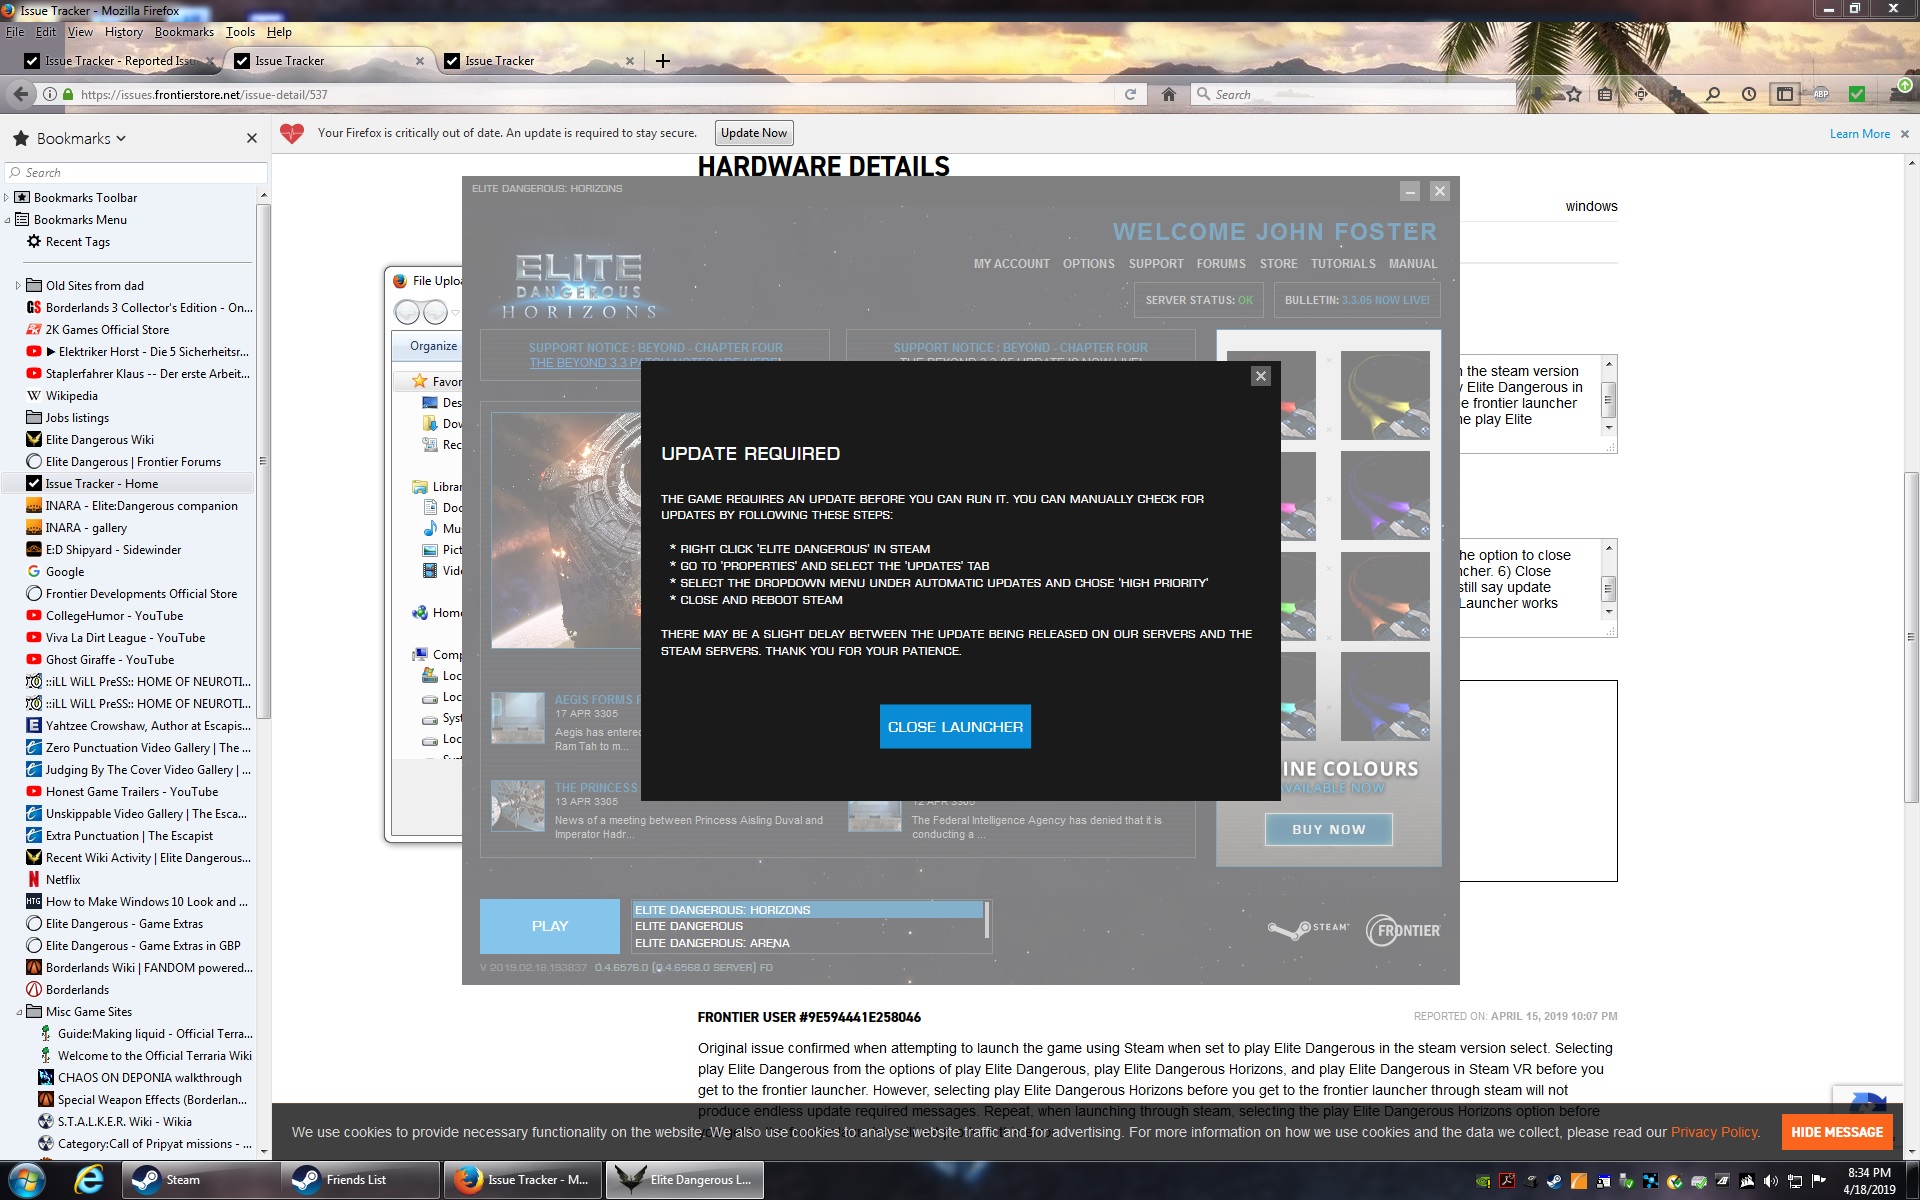
Task: Open the Tools menu
Action: pyautogui.click(x=240, y=32)
